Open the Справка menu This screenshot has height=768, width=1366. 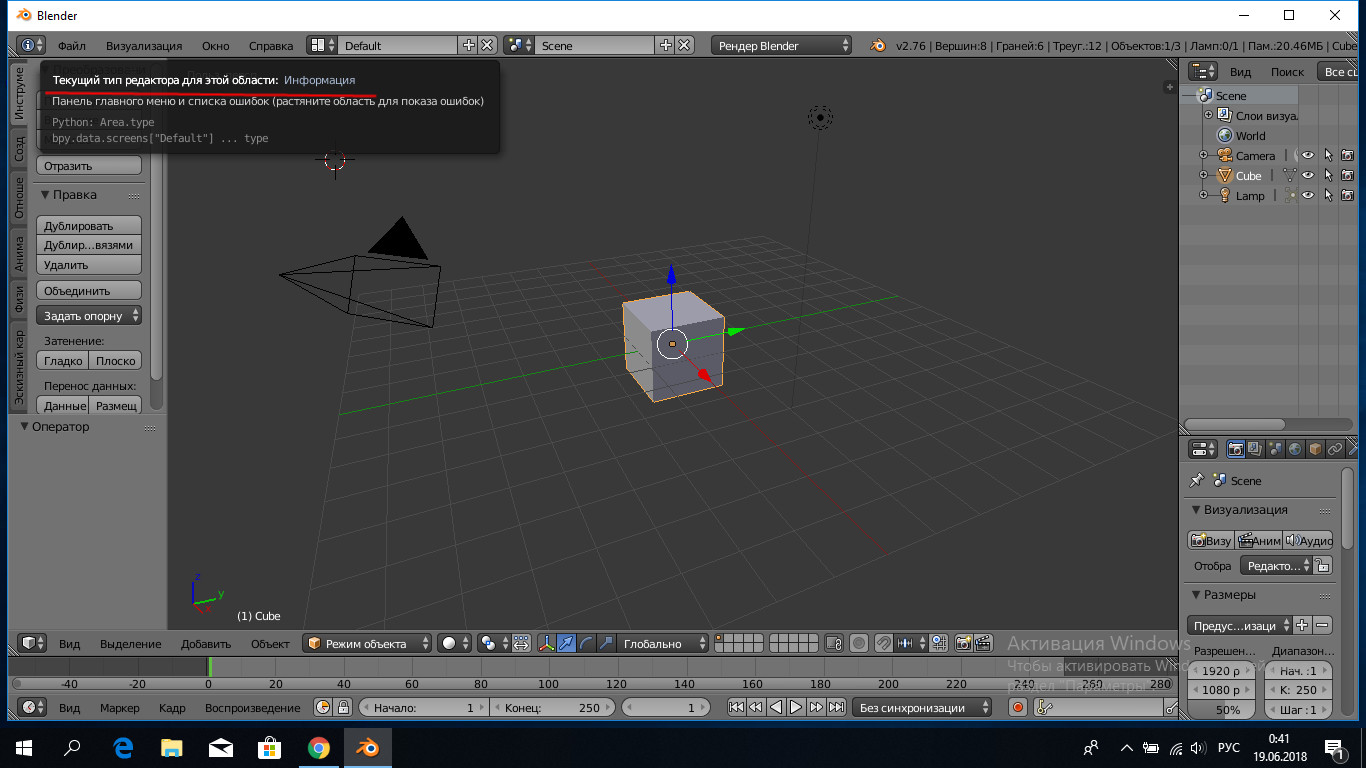(271, 45)
